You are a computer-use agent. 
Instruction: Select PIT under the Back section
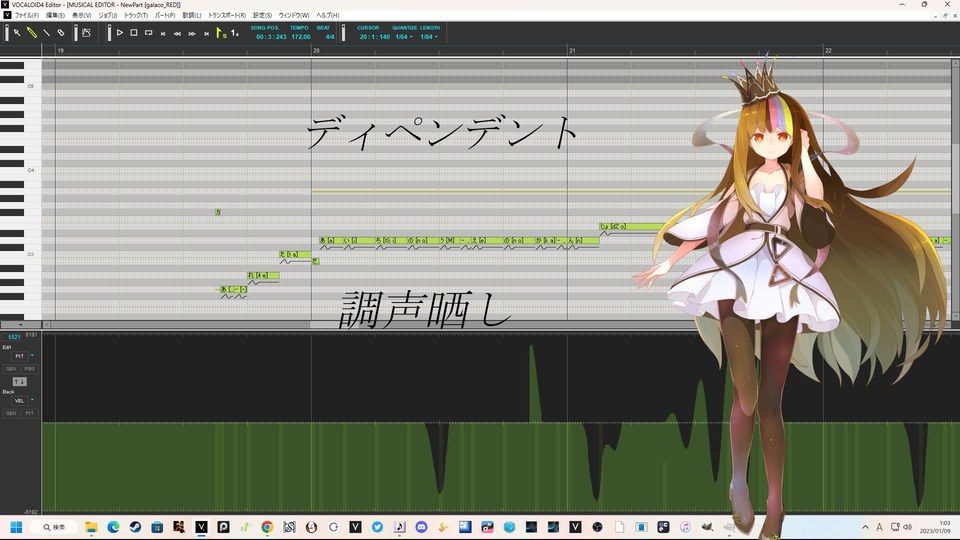(x=29, y=413)
